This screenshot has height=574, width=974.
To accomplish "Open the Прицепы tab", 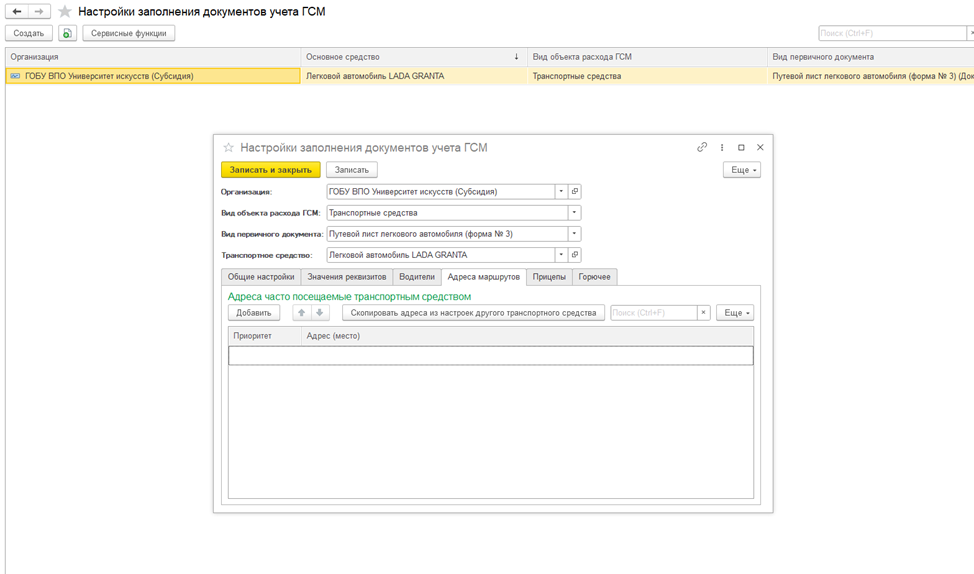I will pos(549,277).
